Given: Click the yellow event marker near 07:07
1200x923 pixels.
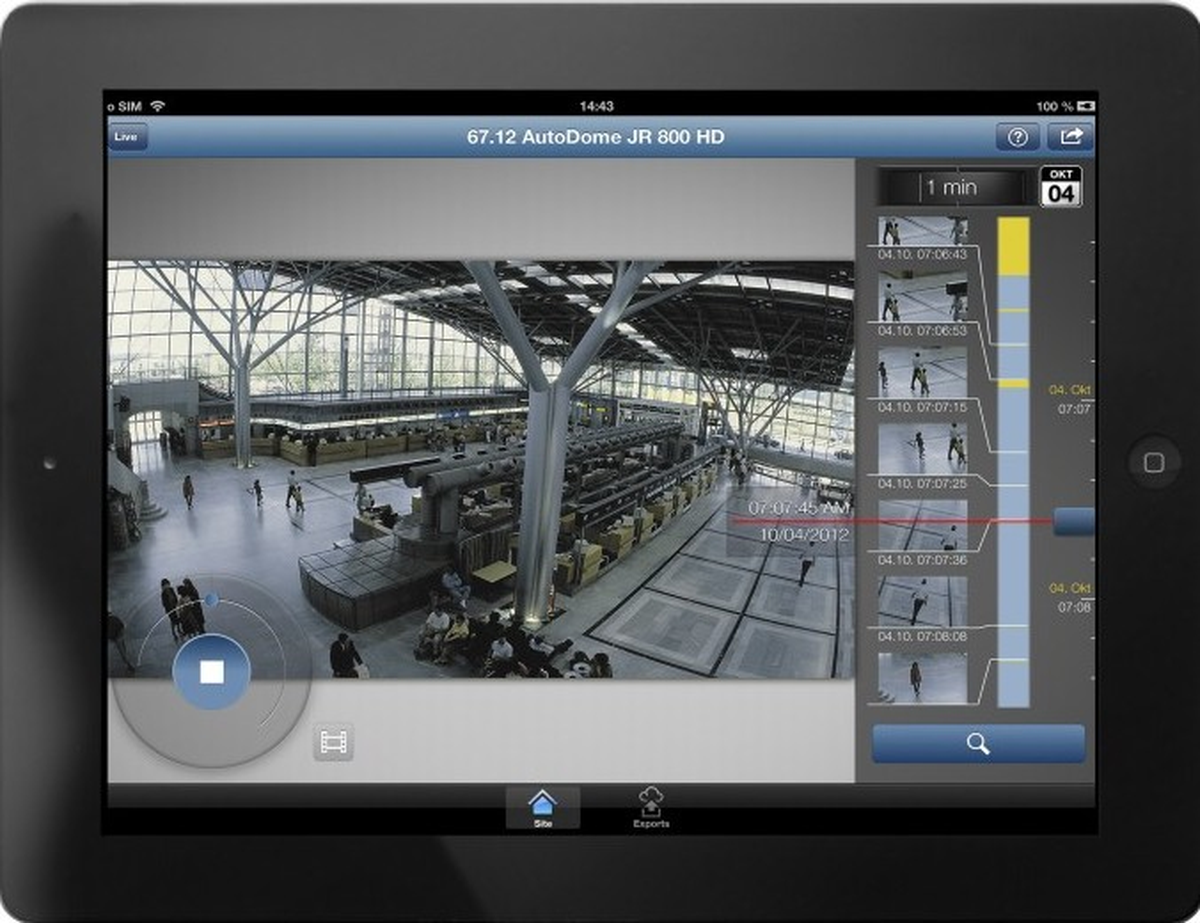Looking at the screenshot, I should pyautogui.click(x=1014, y=383).
